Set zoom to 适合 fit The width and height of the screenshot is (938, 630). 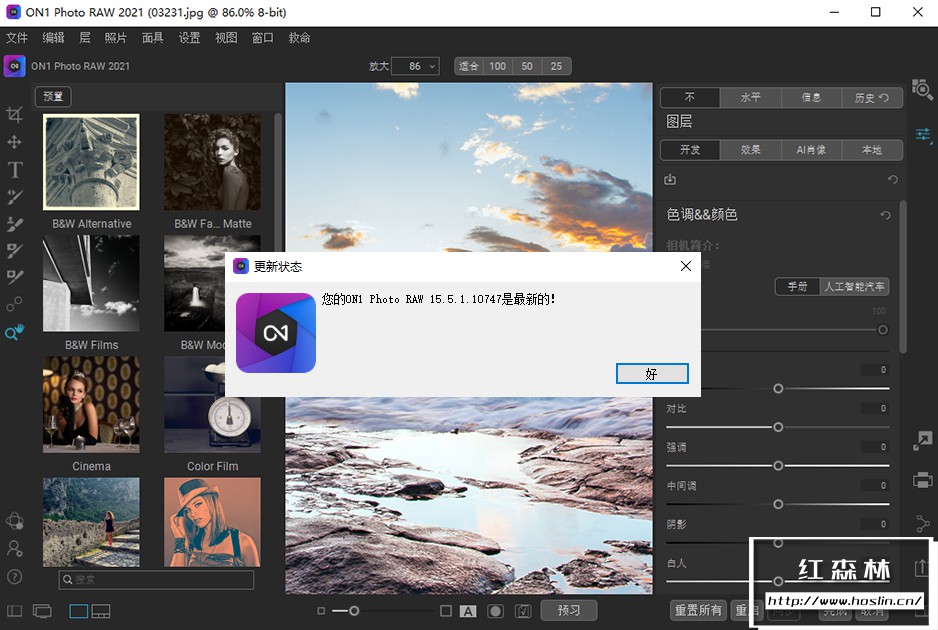(468, 66)
